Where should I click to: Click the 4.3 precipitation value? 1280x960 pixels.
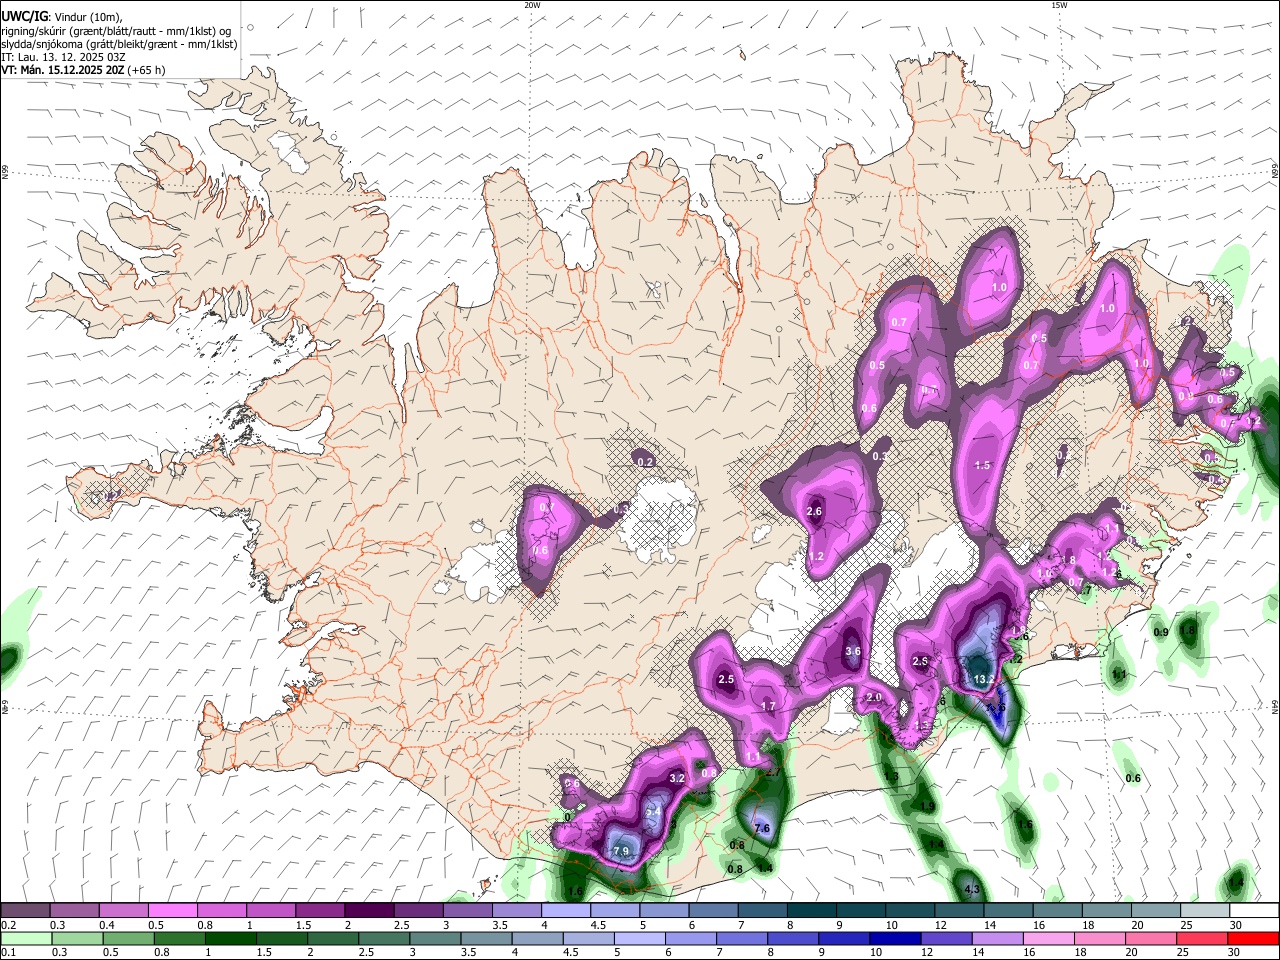971,888
